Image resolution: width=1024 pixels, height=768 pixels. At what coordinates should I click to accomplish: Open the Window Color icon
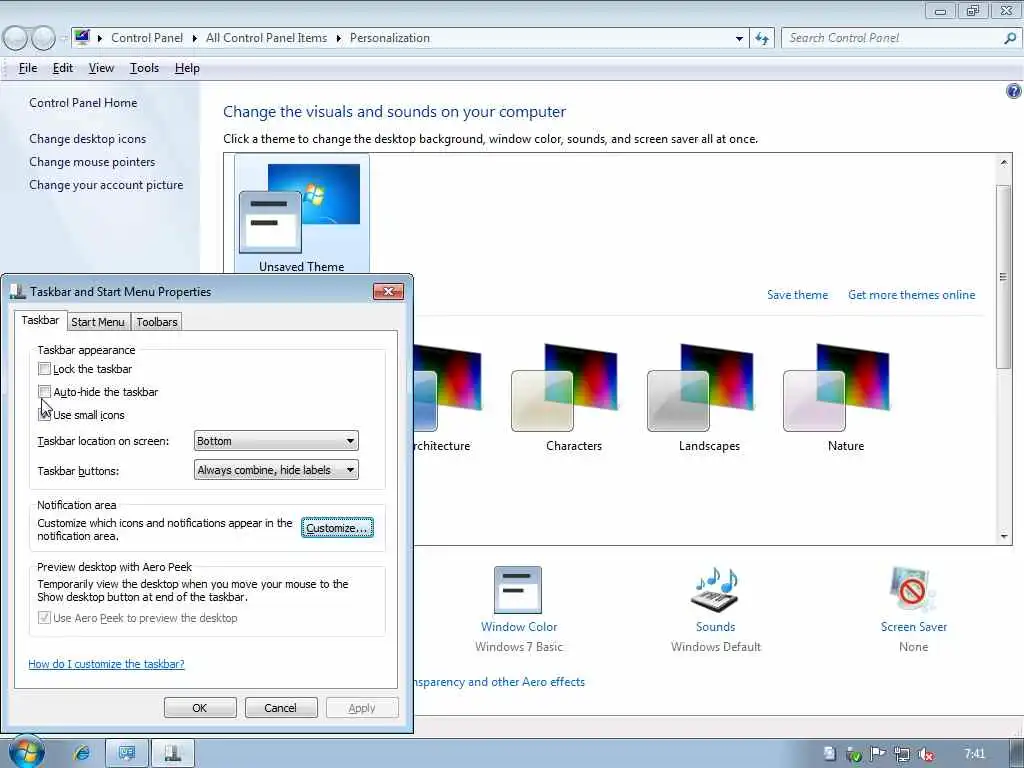pos(519,591)
